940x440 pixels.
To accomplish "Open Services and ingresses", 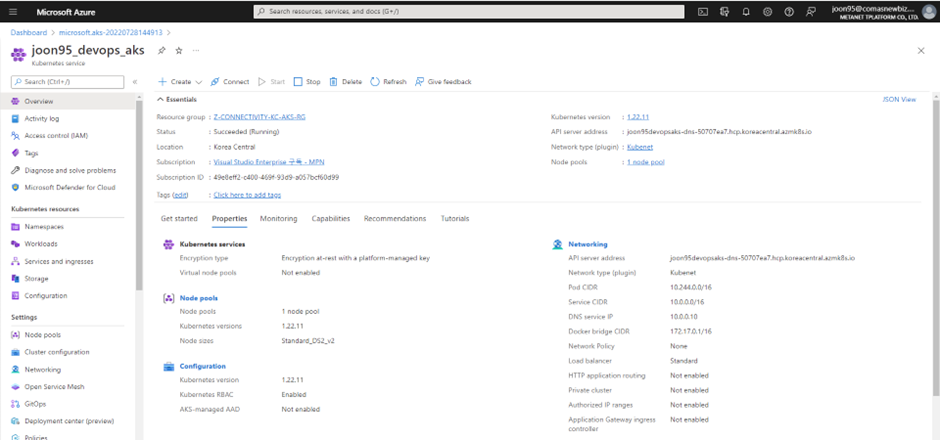I will 59,261.
